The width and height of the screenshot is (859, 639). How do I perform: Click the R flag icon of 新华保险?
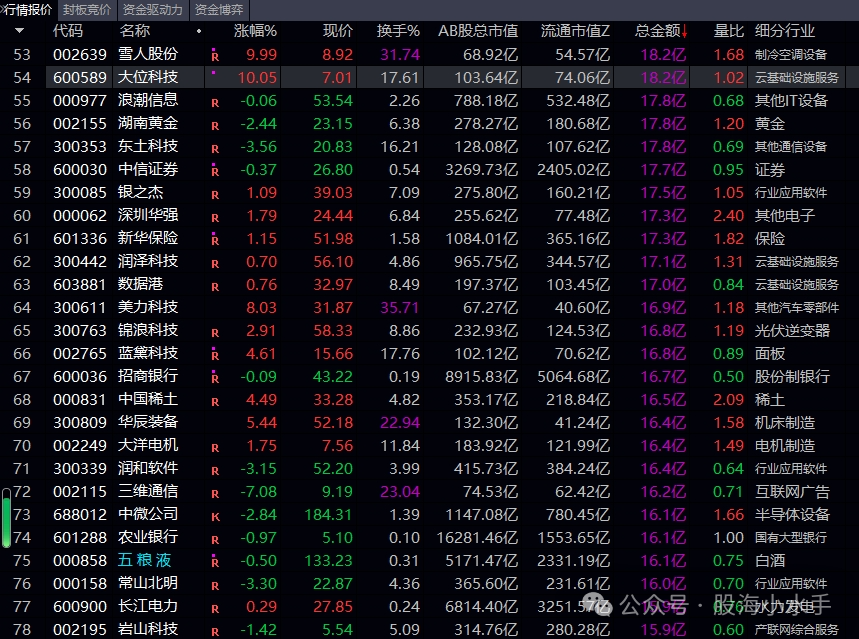click(x=215, y=239)
